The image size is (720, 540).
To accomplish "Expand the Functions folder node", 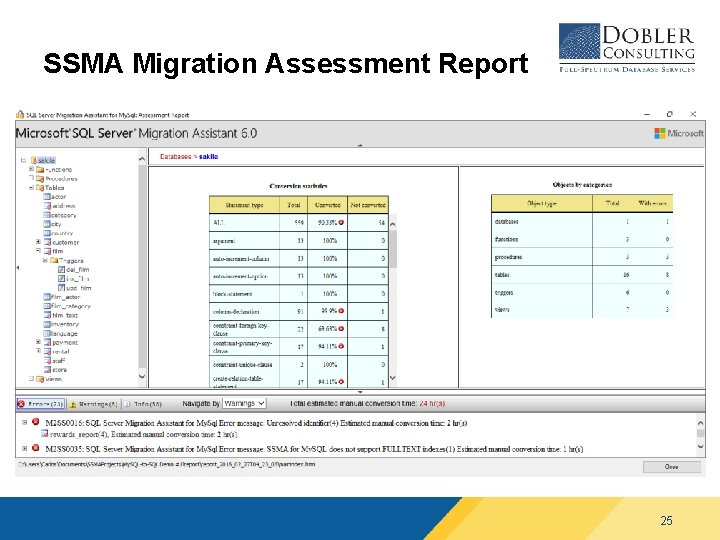I will (32, 169).
